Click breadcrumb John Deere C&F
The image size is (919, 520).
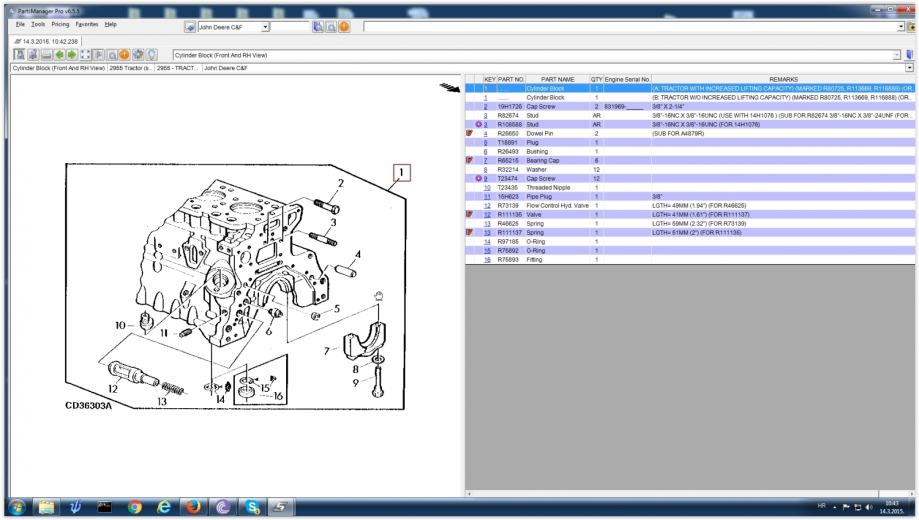click(x=226, y=69)
